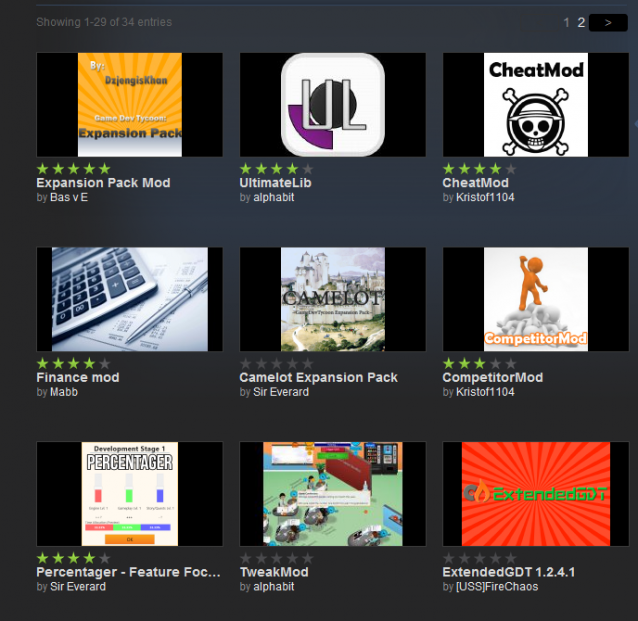The width and height of the screenshot is (638, 621).
Task: Open the ExtendedGDT 1.2.4.1 title link
Action: point(509,572)
